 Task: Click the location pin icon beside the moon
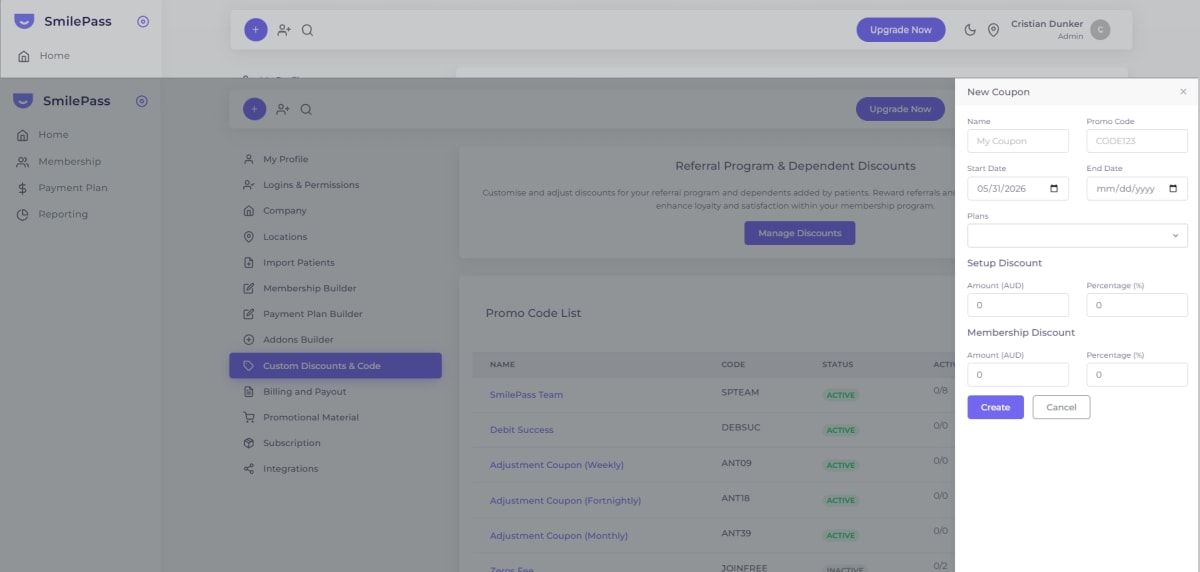[993, 30]
